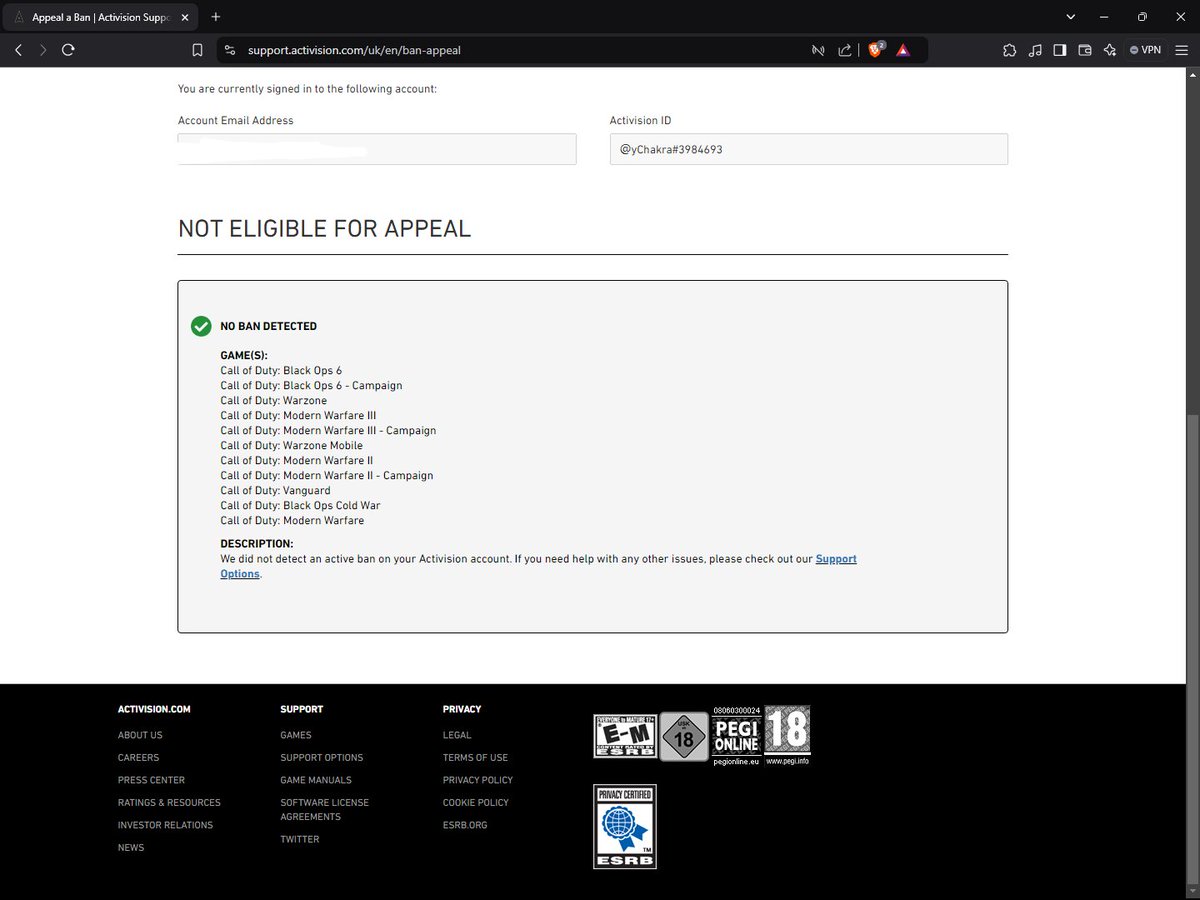This screenshot has height=900, width=1200.
Task: Select the Call of Duty: Black Ops 6 - Campaign line
Action: 311,386
